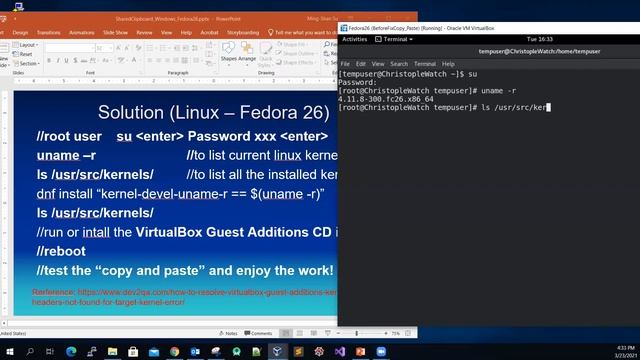640x360 pixels.
Task: Open the font name combo box
Action: 70,48
